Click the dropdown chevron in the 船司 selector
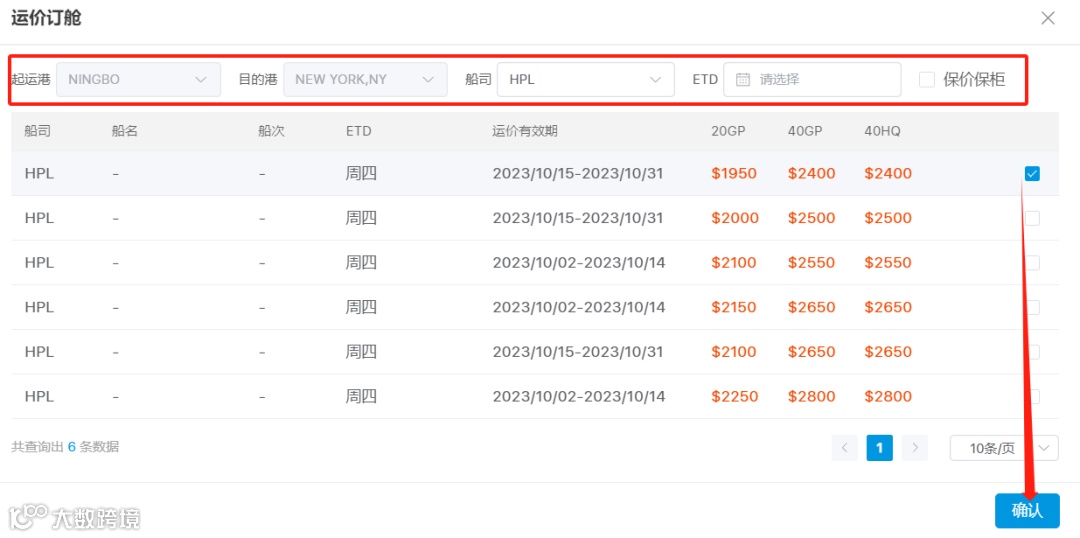This screenshot has height=538, width=1080. pyautogui.click(x=655, y=79)
